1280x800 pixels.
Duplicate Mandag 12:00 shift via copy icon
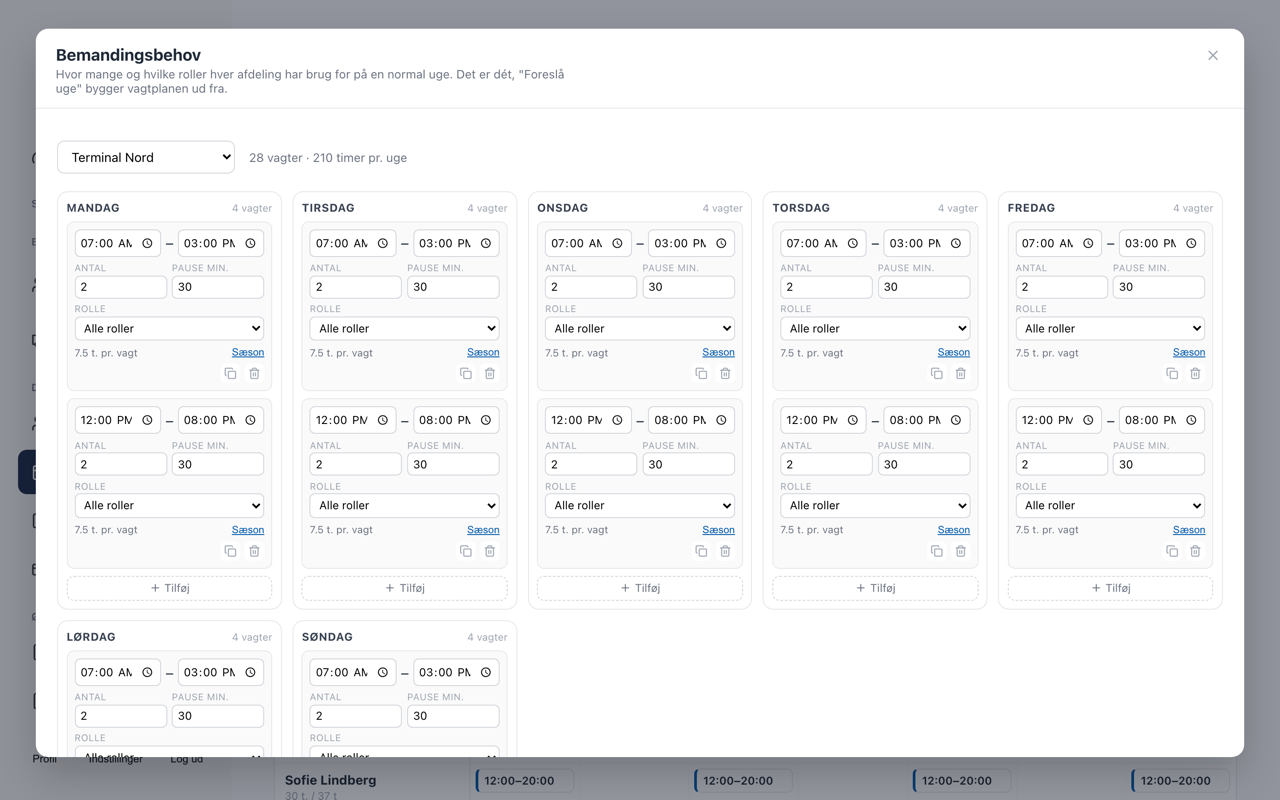click(x=230, y=551)
